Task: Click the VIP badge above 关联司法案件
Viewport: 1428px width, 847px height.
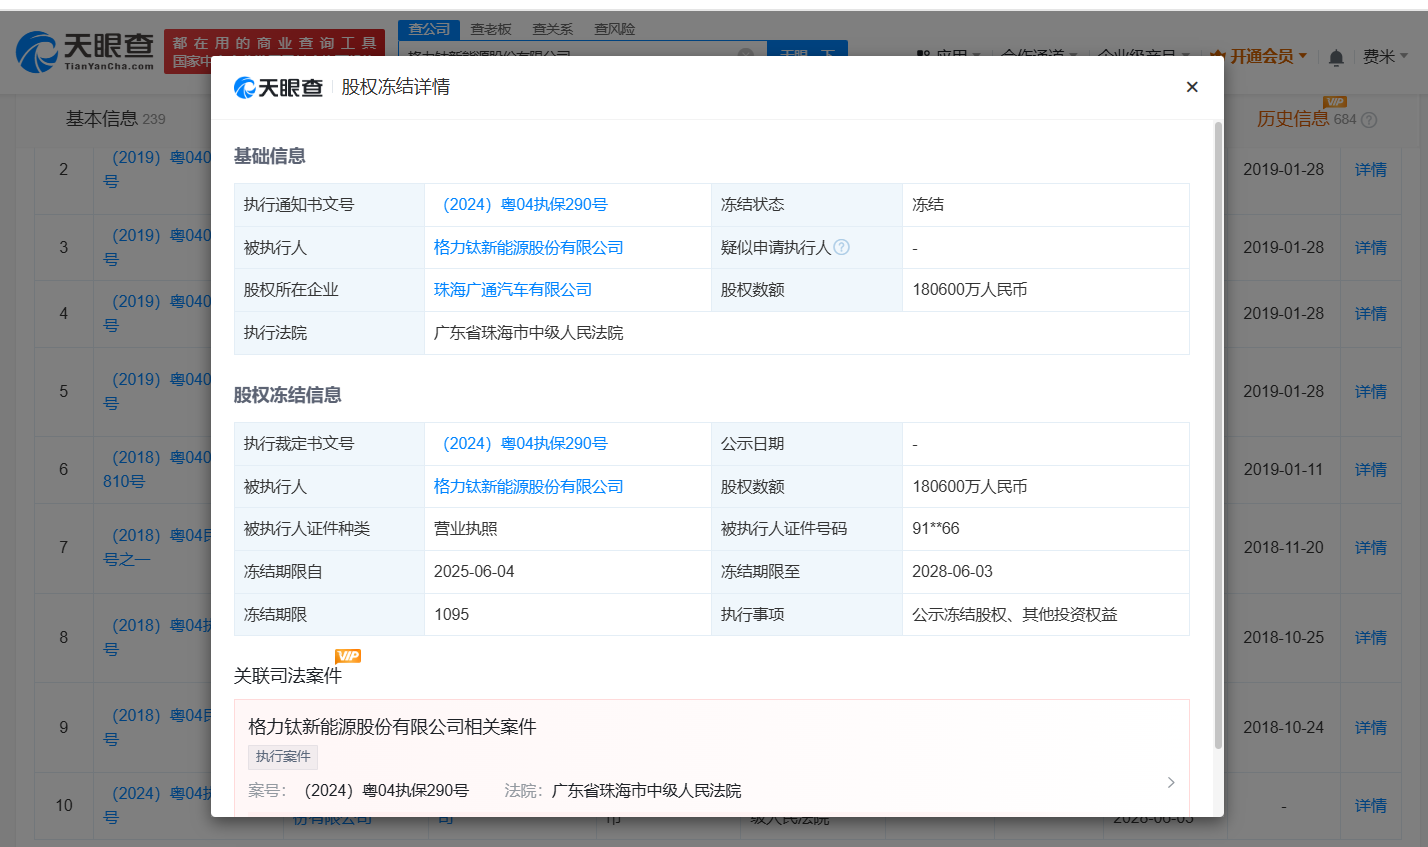Action: point(348,656)
